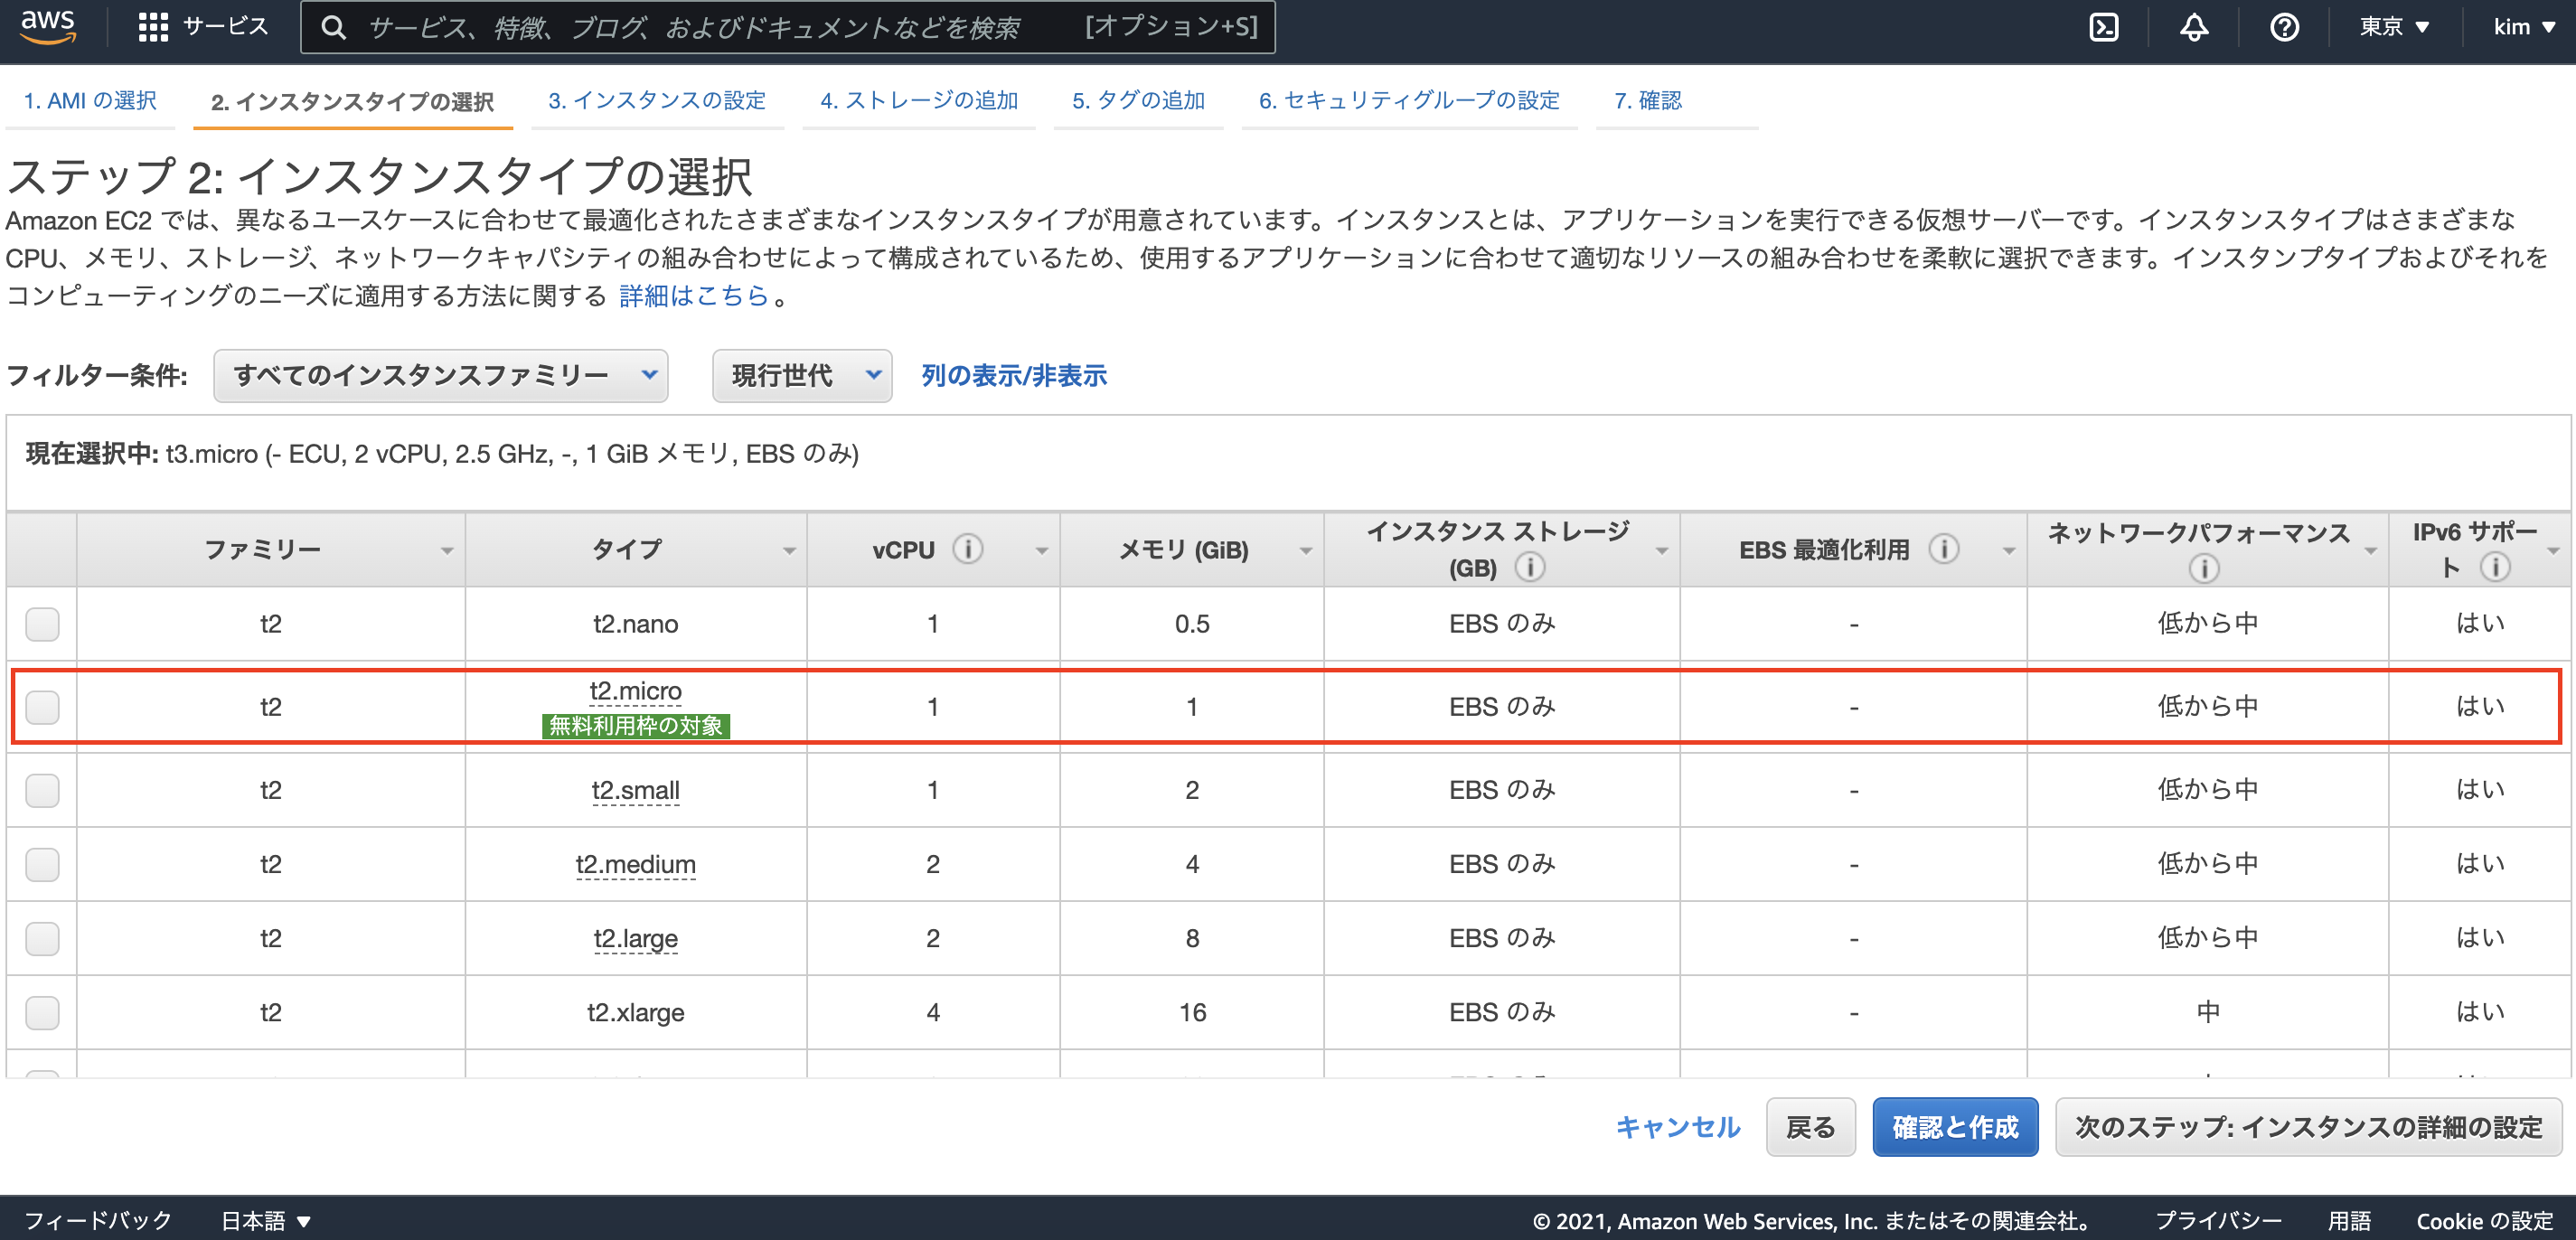This screenshot has width=2576, height=1240.
Task: Select the t2.medium row checkbox
Action: point(42,864)
